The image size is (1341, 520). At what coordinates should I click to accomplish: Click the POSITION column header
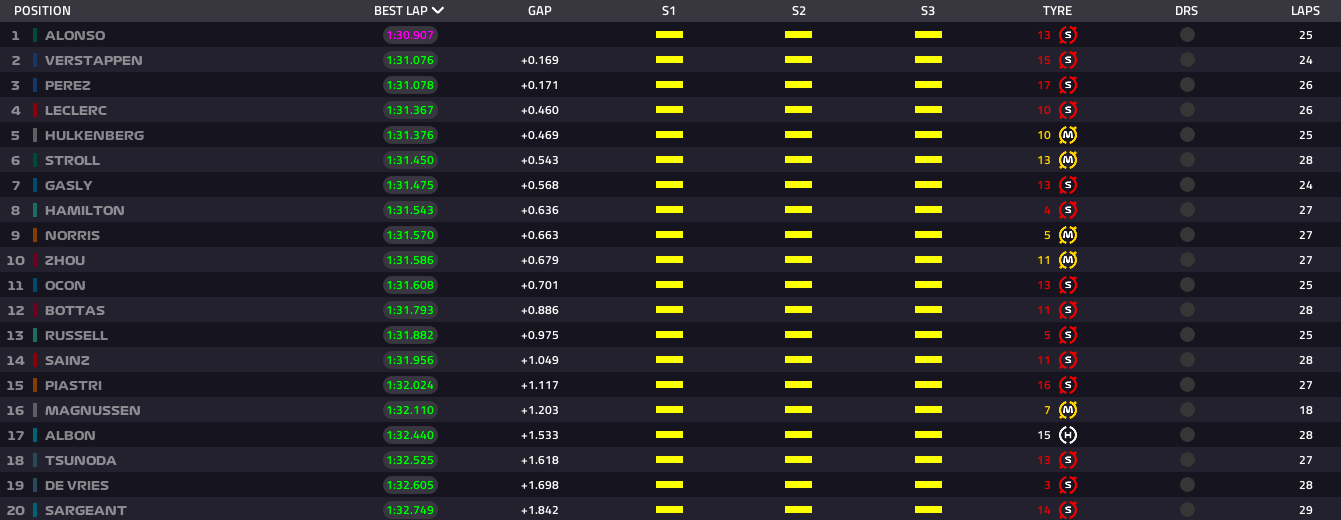click(42, 11)
